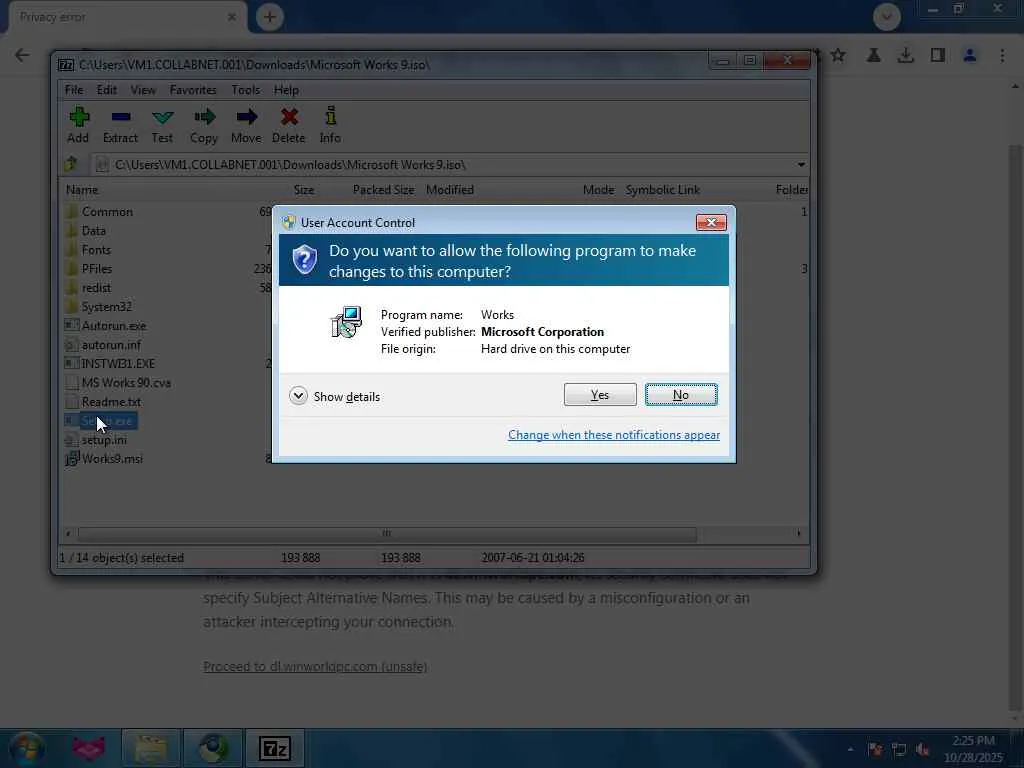The image size is (1024, 768).
Task: Allow Works by clicking Yes
Action: 600,394
